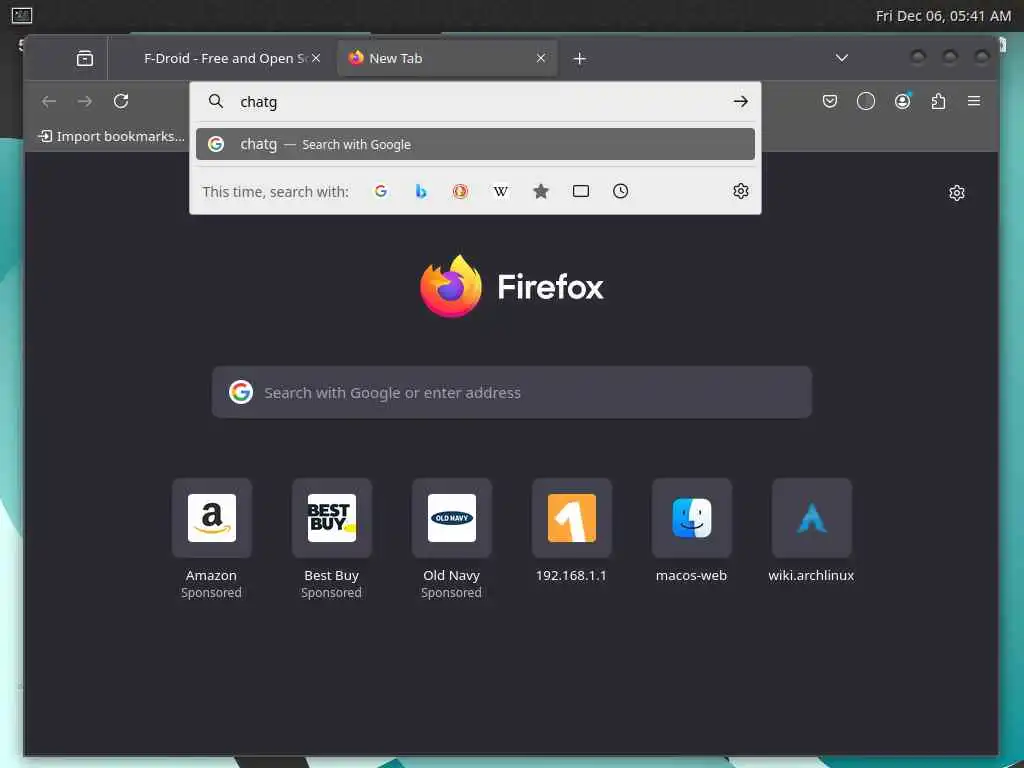Click the desktop clock 'Fri Dec 06'
Image resolution: width=1024 pixels, height=768 pixels.
pos(943,16)
